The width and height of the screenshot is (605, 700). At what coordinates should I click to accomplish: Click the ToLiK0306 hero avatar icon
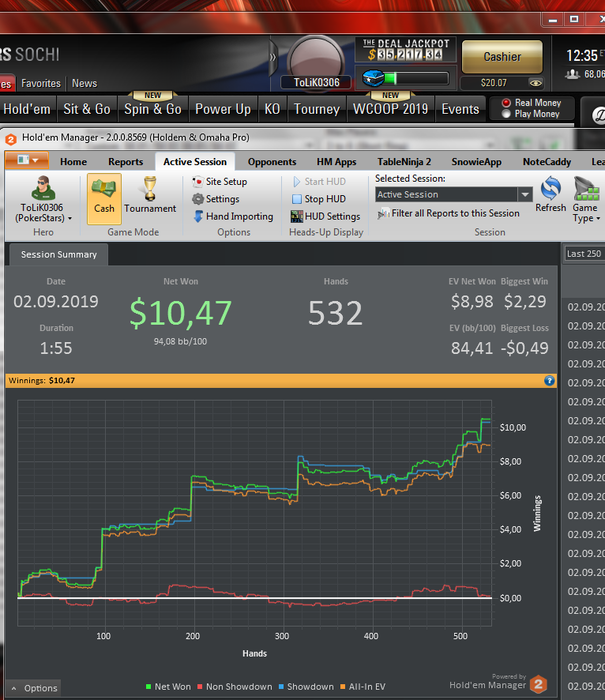[x=43, y=188]
